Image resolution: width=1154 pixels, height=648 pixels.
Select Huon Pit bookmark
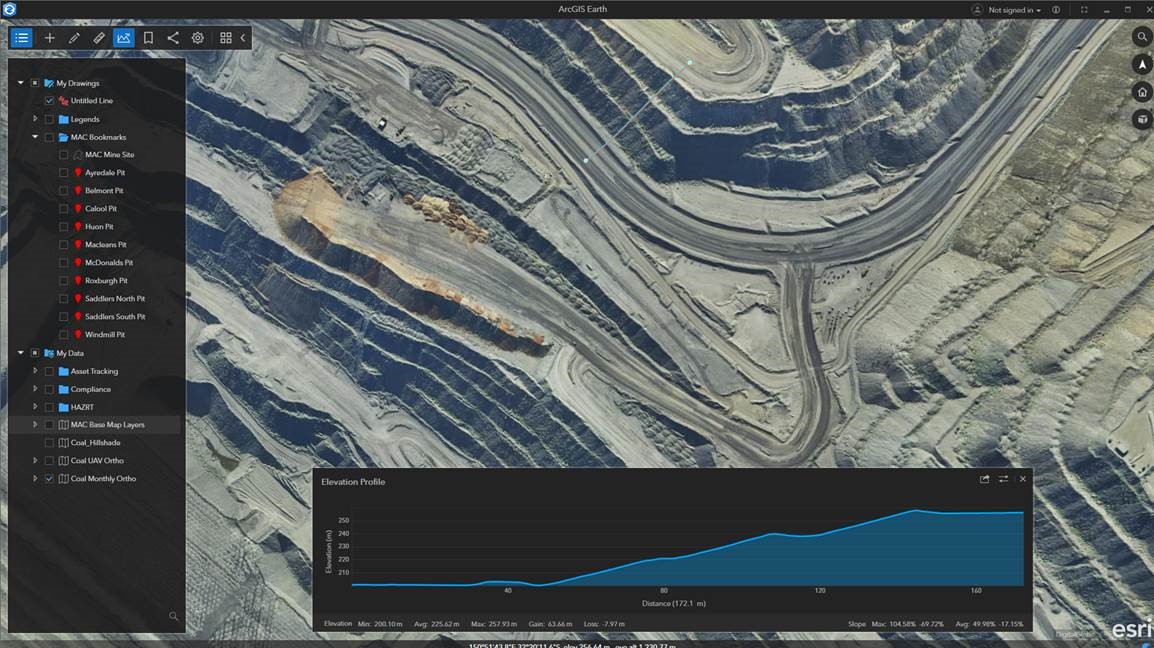coord(99,227)
